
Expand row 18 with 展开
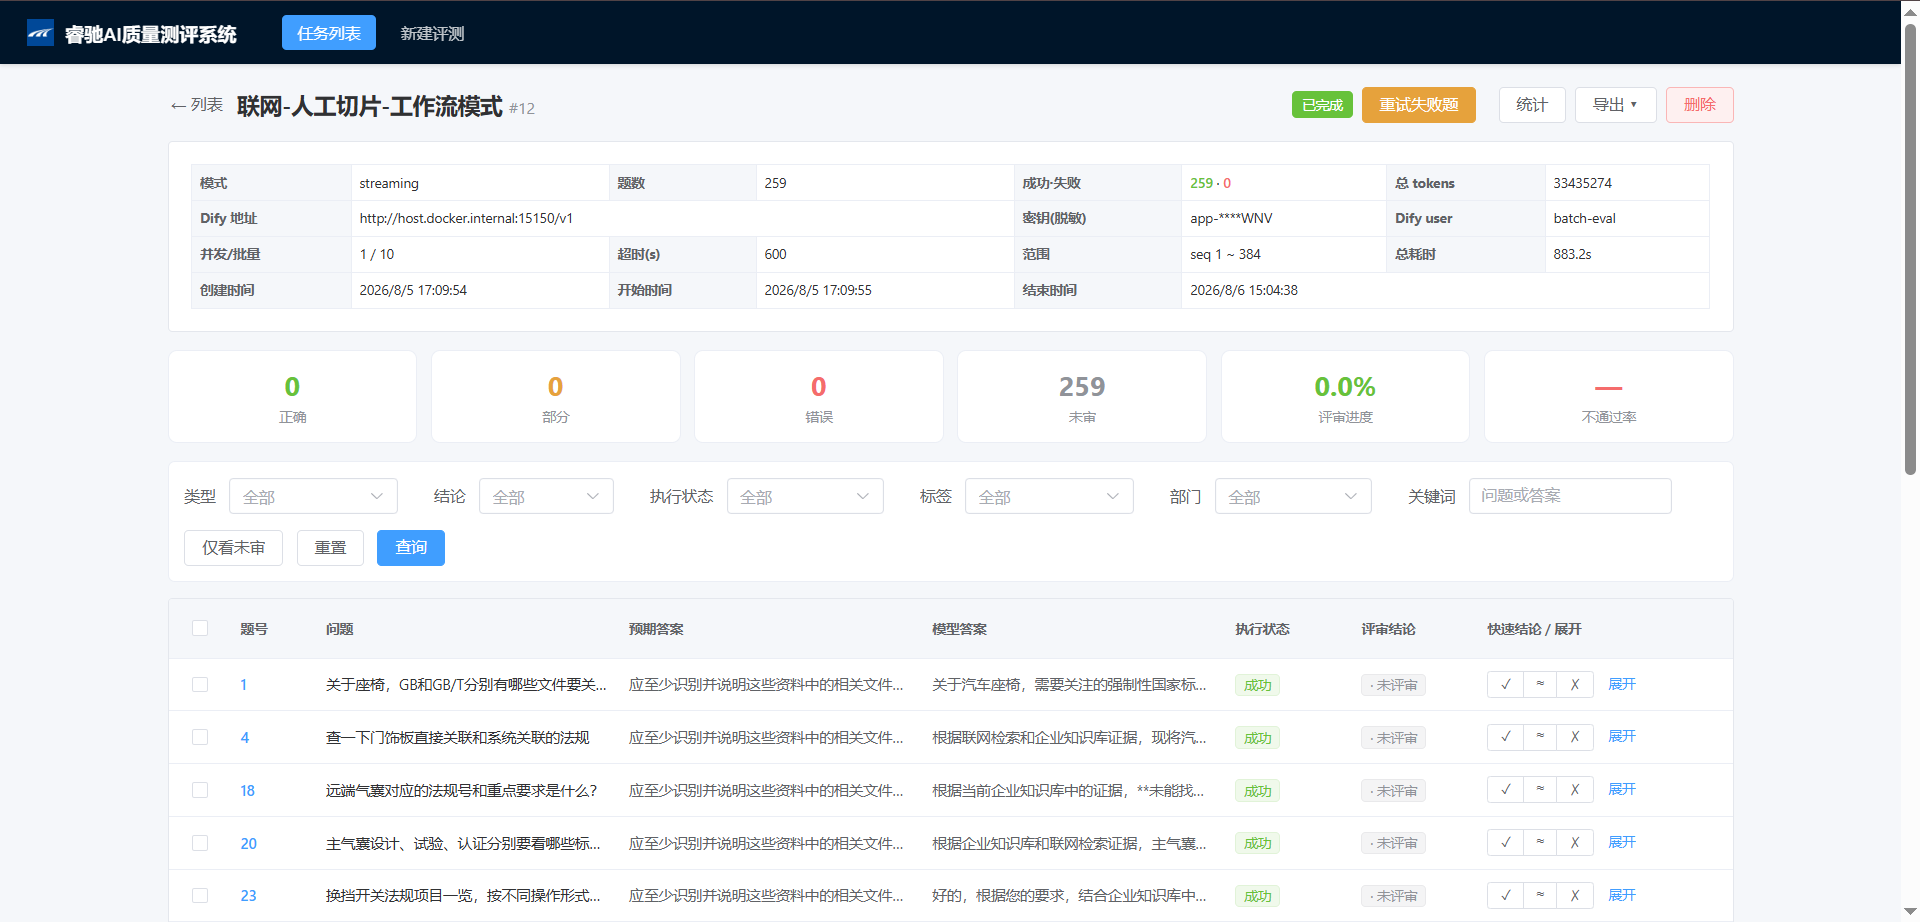tap(1622, 790)
